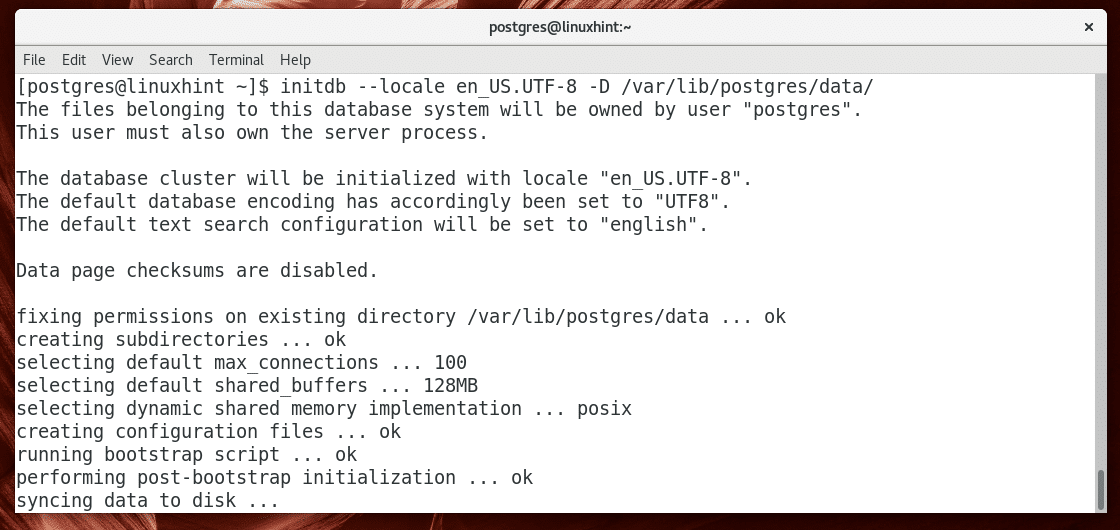The height and width of the screenshot is (530, 1120).
Task: Click the 'This user must also own' line
Action: click(x=252, y=132)
